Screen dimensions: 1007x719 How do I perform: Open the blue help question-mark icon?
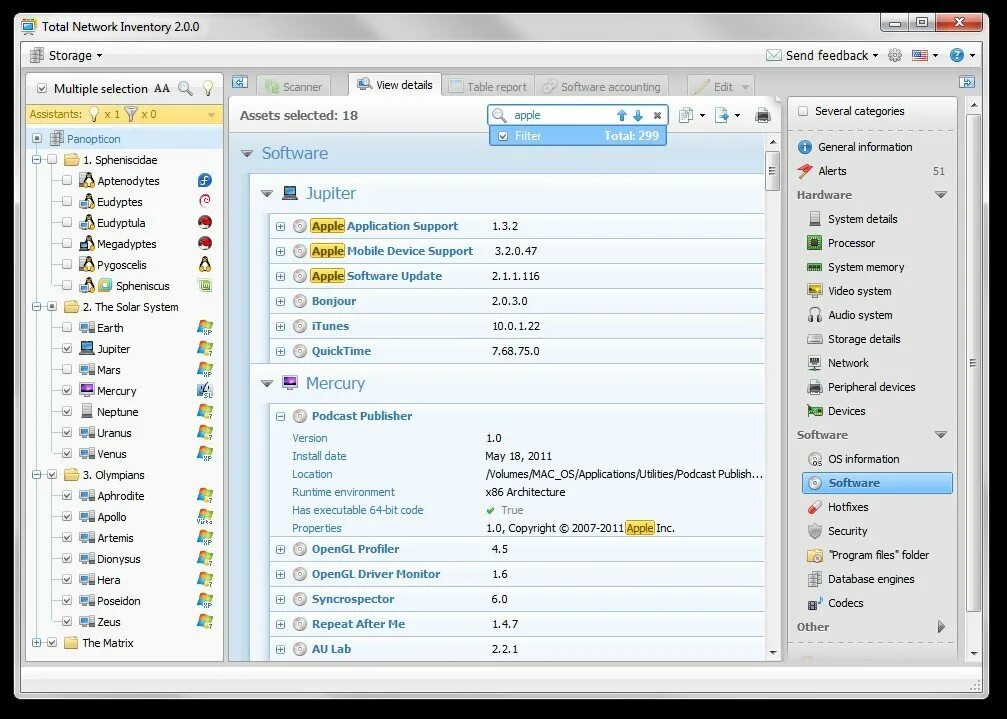[x=957, y=55]
